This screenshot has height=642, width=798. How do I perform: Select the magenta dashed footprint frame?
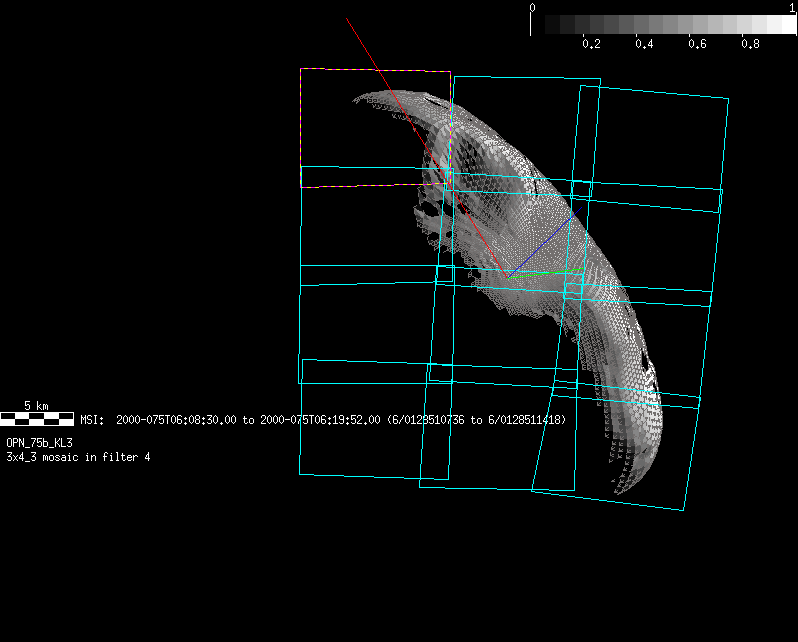[375, 71]
